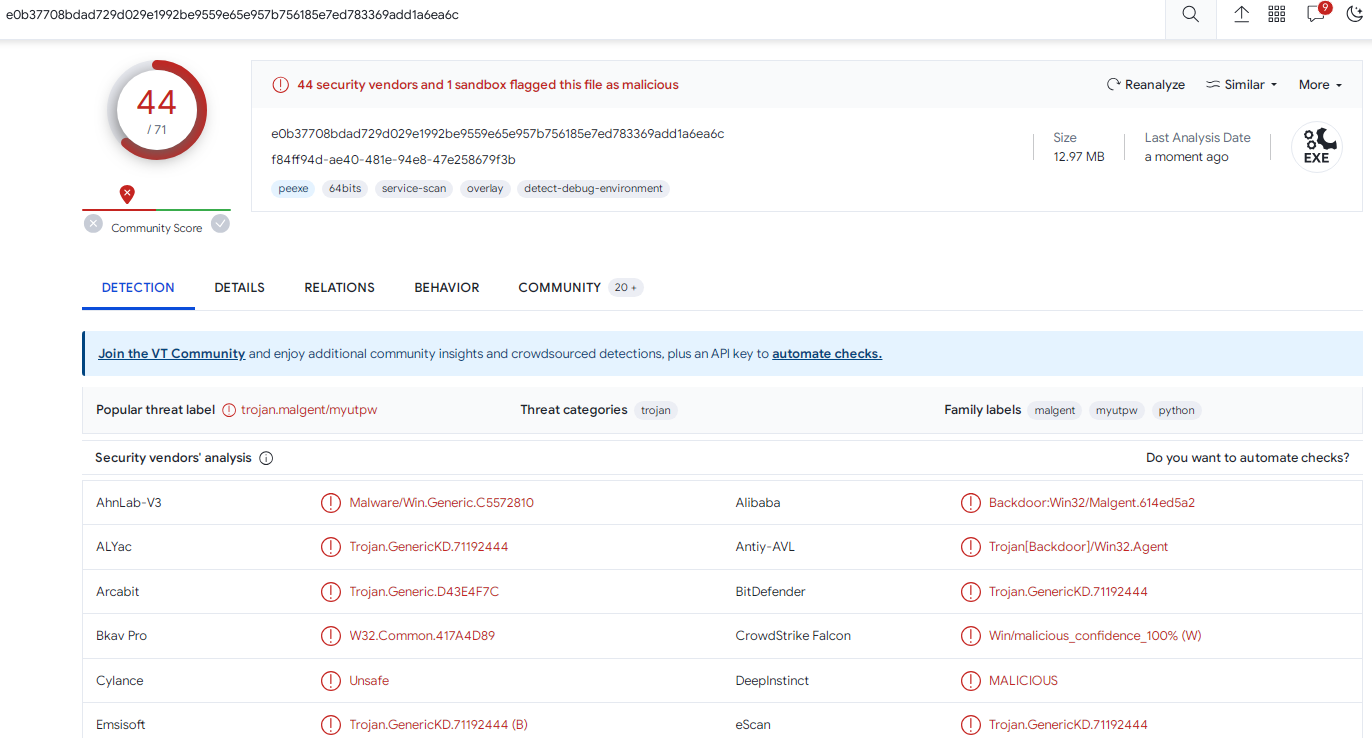Screen dimensions: 1372x738
Task: Click the 44 / 71 detection score gauge
Action: 157,110
